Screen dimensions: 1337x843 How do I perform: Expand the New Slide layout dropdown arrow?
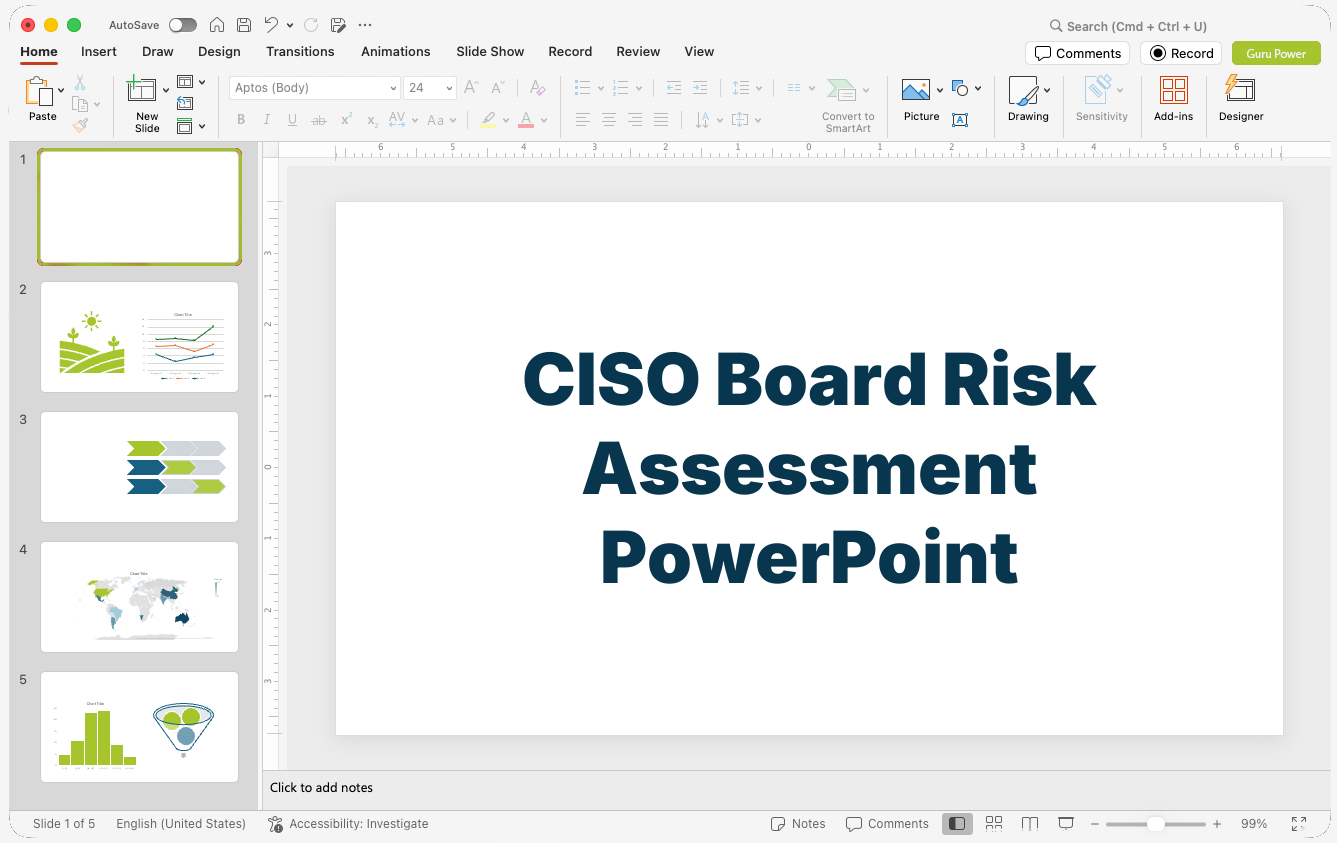click(x=166, y=91)
